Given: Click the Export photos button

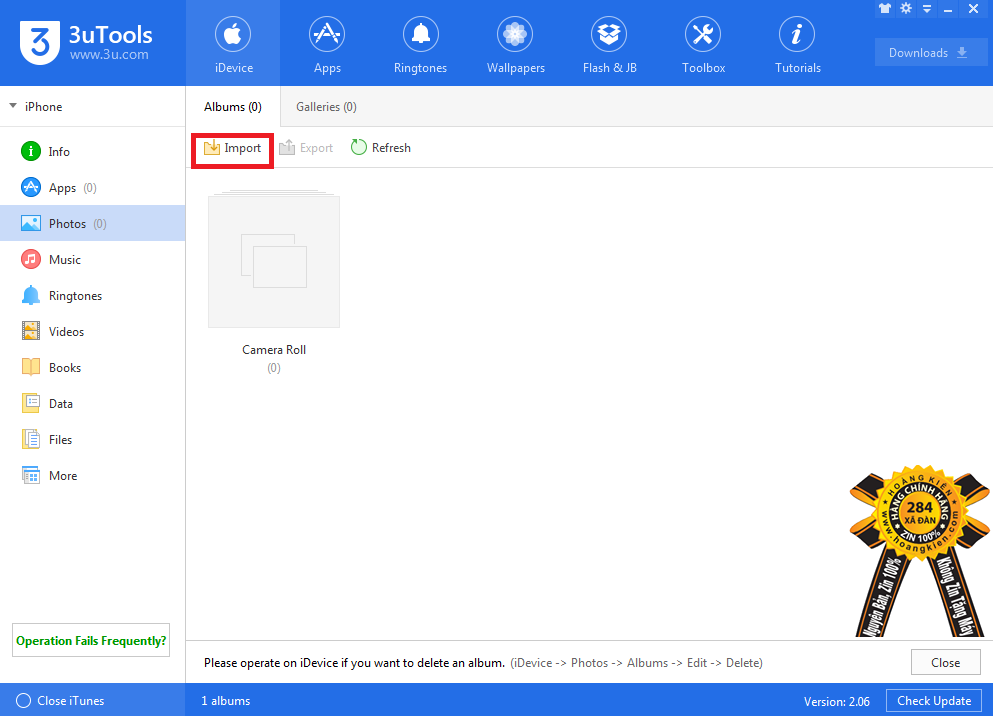Looking at the screenshot, I should (306, 148).
